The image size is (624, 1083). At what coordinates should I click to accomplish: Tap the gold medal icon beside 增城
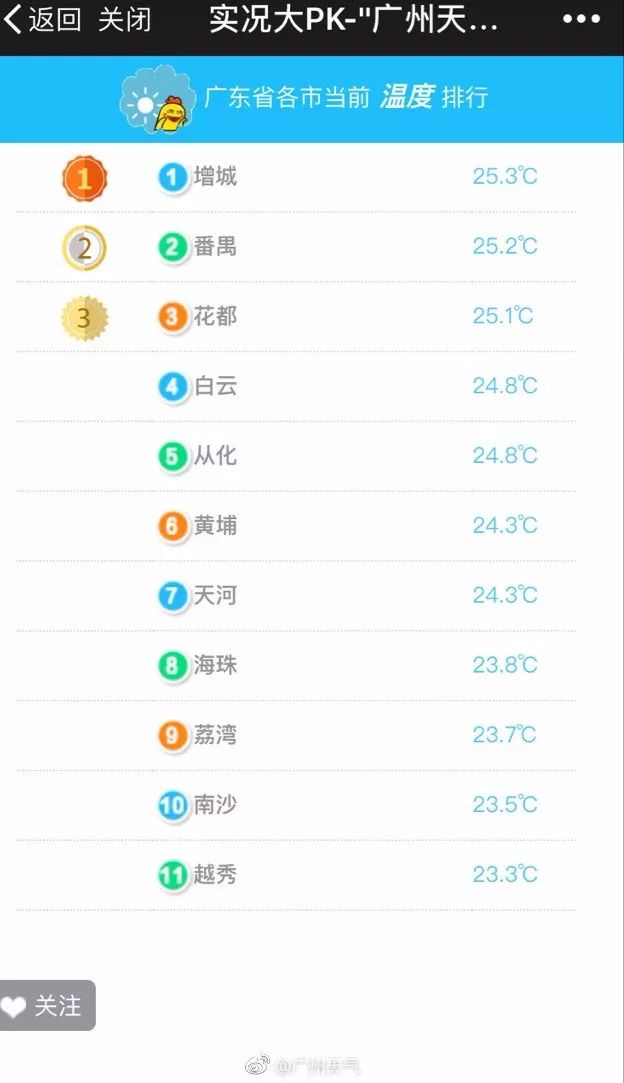click(84, 178)
